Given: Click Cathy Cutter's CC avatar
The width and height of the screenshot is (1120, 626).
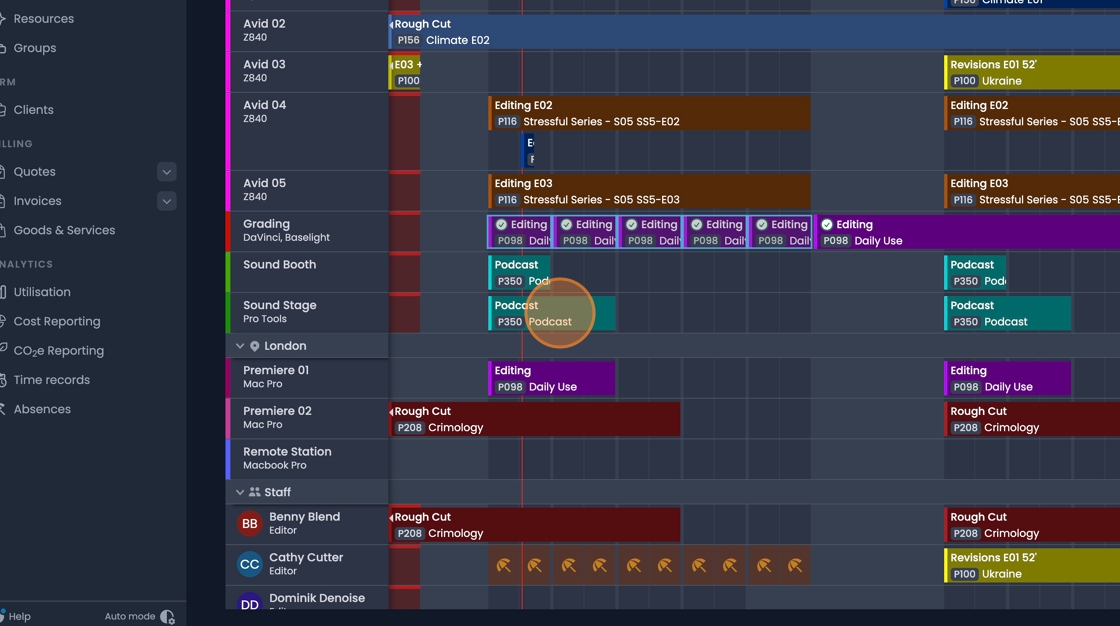Looking at the screenshot, I should pos(250,565).
